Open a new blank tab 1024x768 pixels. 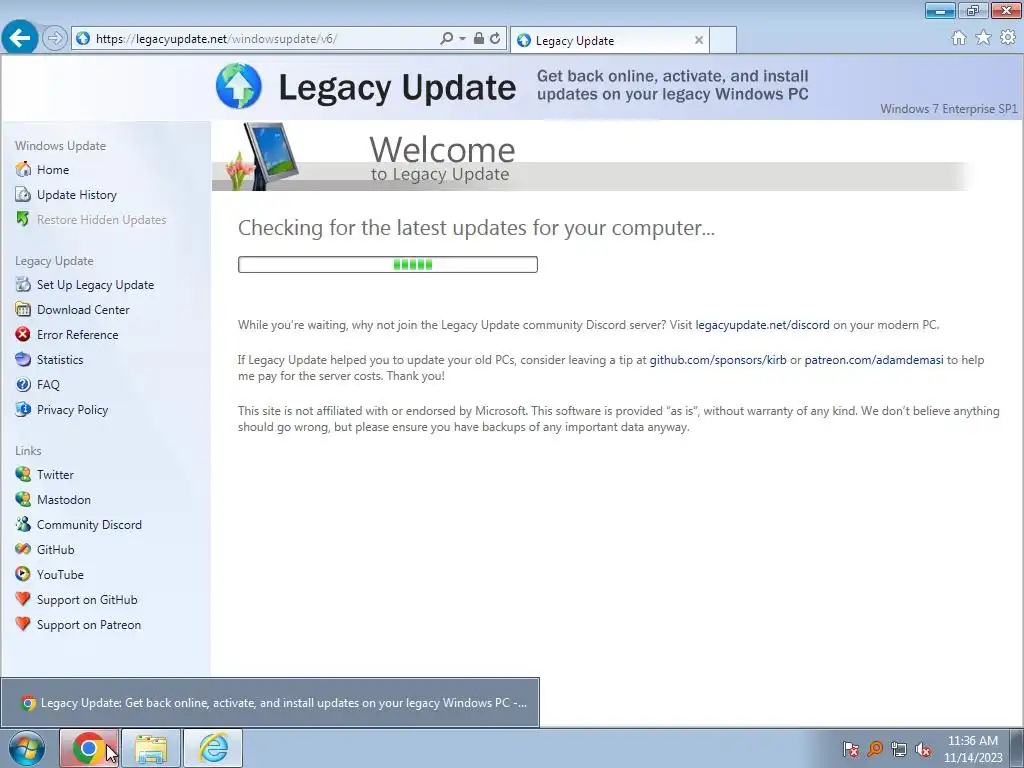[723, 40]
